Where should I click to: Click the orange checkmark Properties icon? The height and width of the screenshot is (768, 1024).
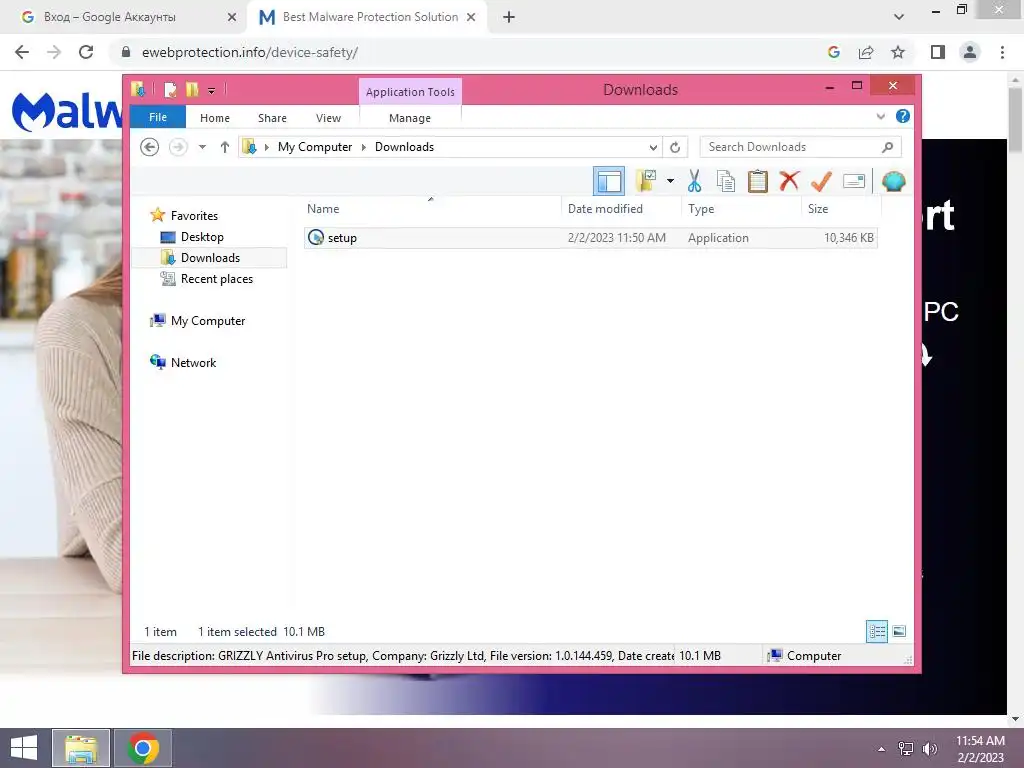[821, 181]
